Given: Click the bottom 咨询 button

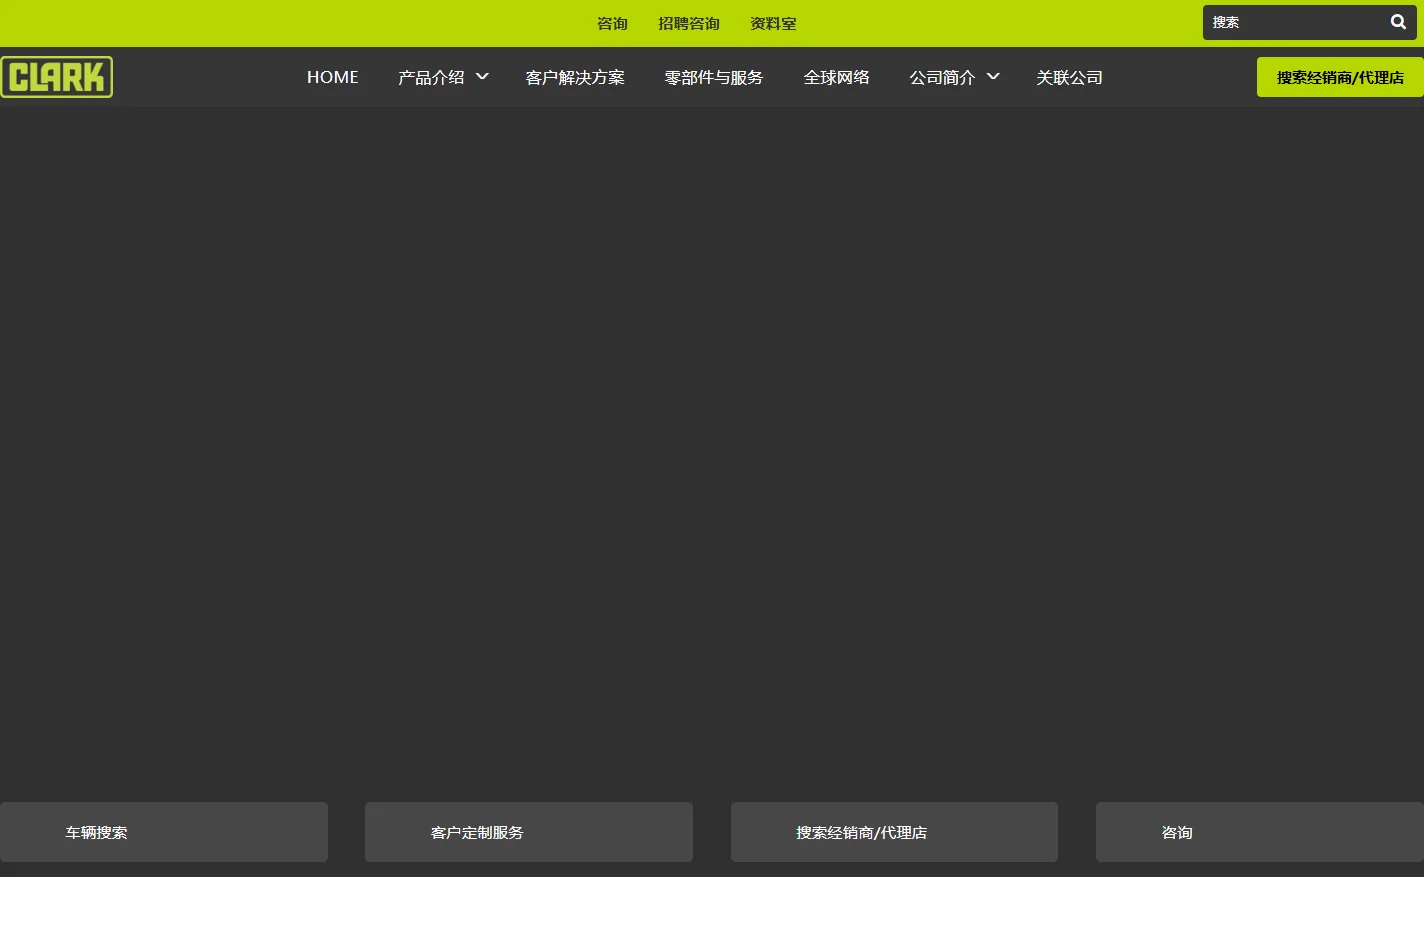Looking at the screenshot, I should tap(1260, 832).
